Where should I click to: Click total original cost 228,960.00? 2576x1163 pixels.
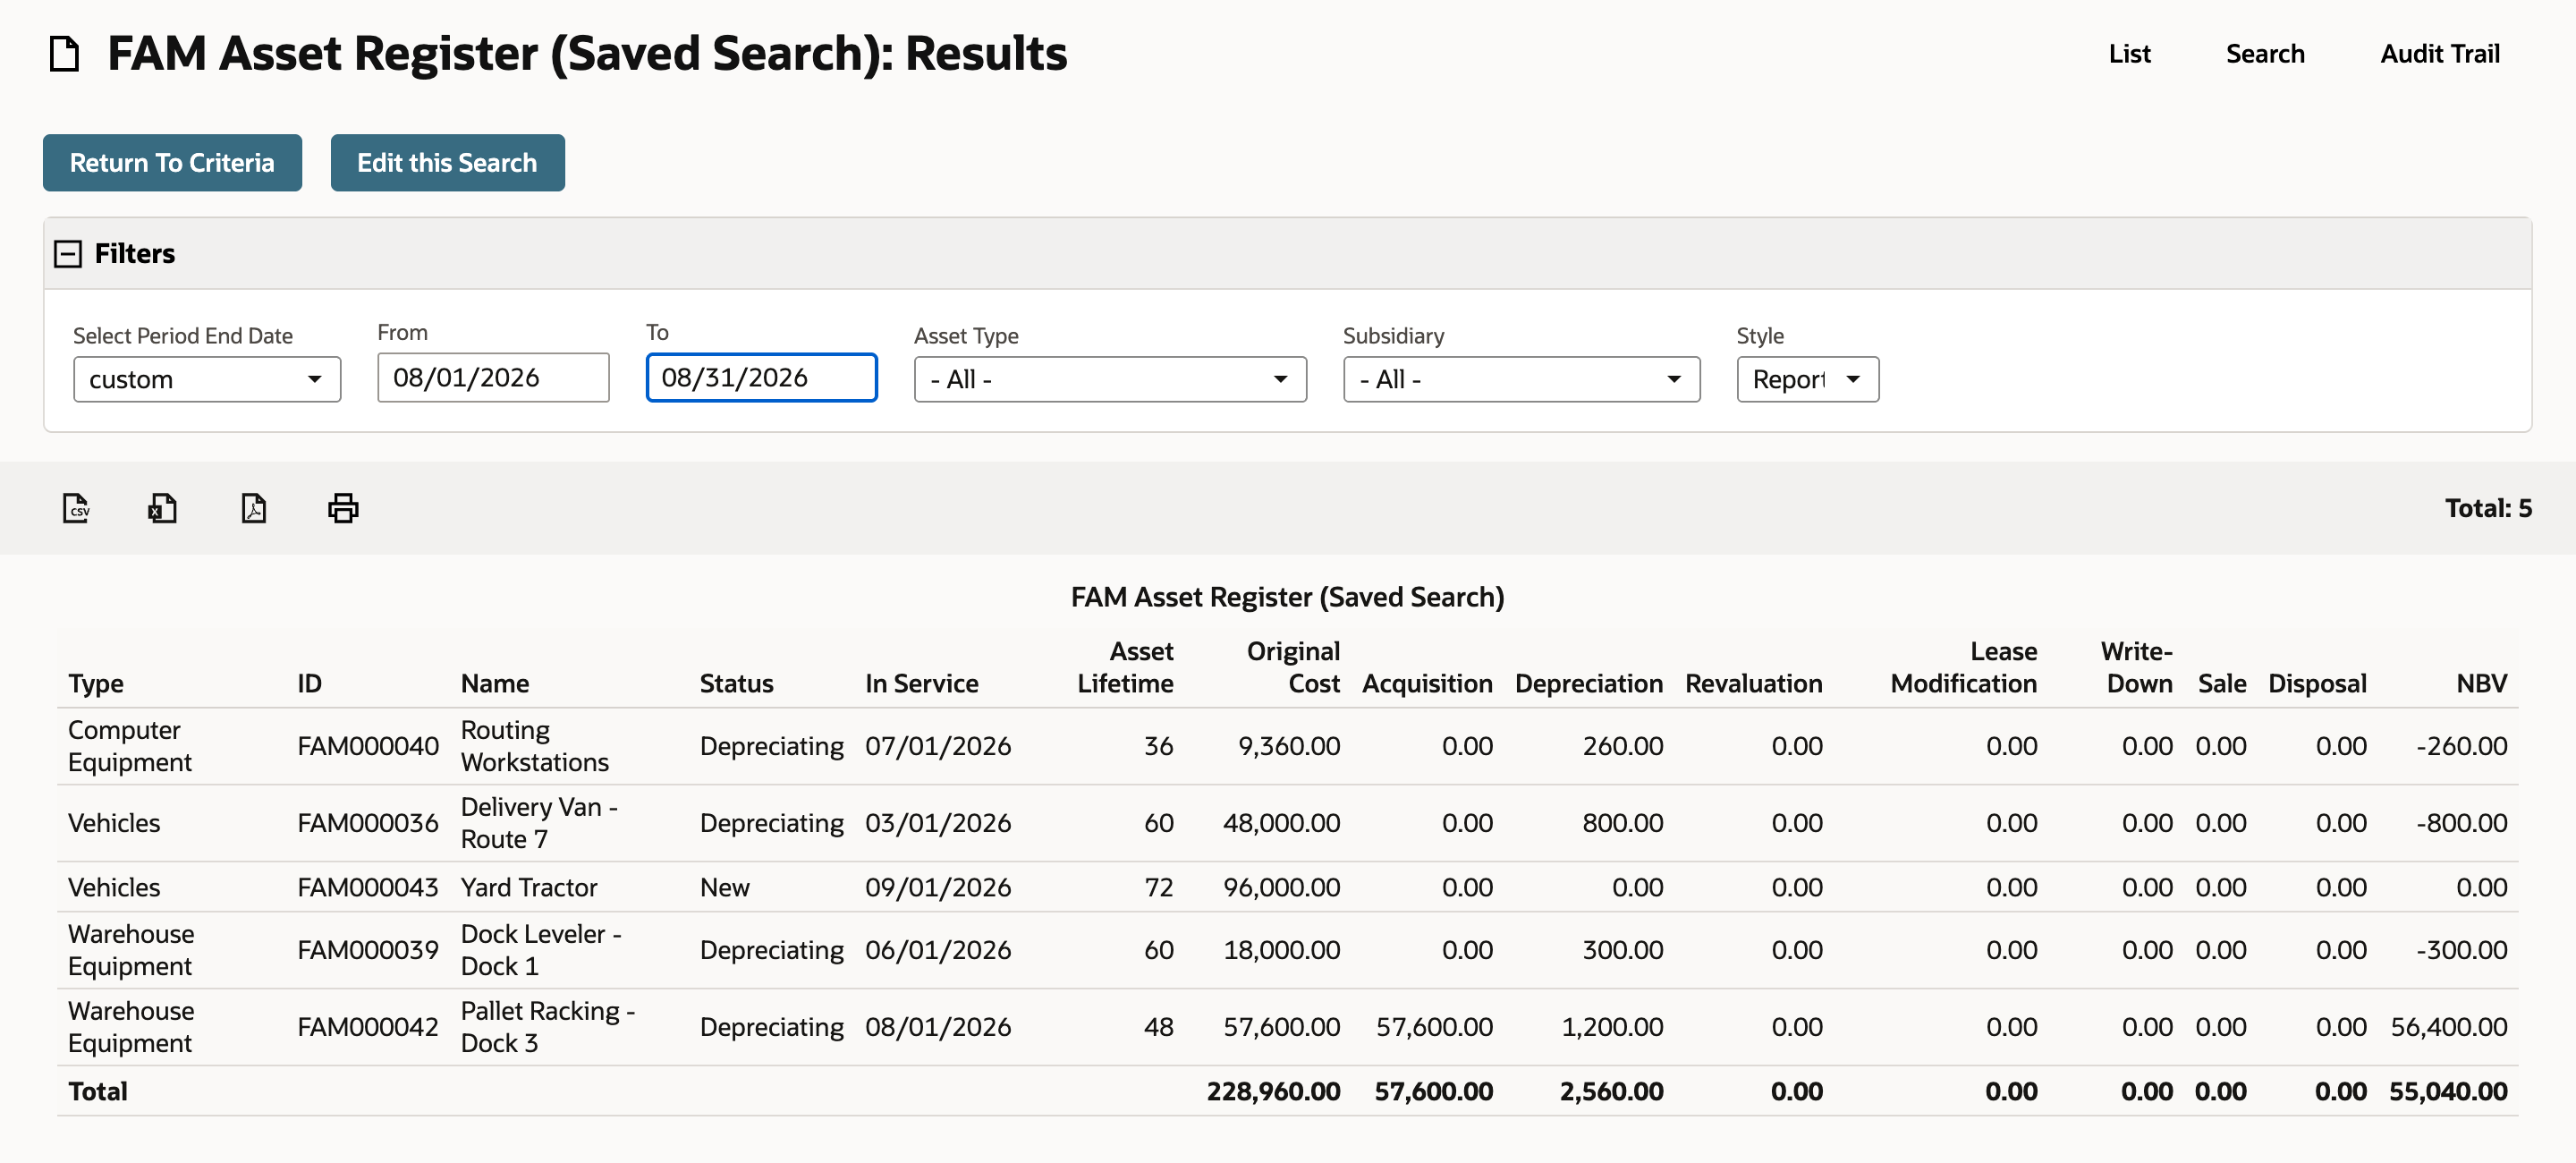coord(1273,1091)
